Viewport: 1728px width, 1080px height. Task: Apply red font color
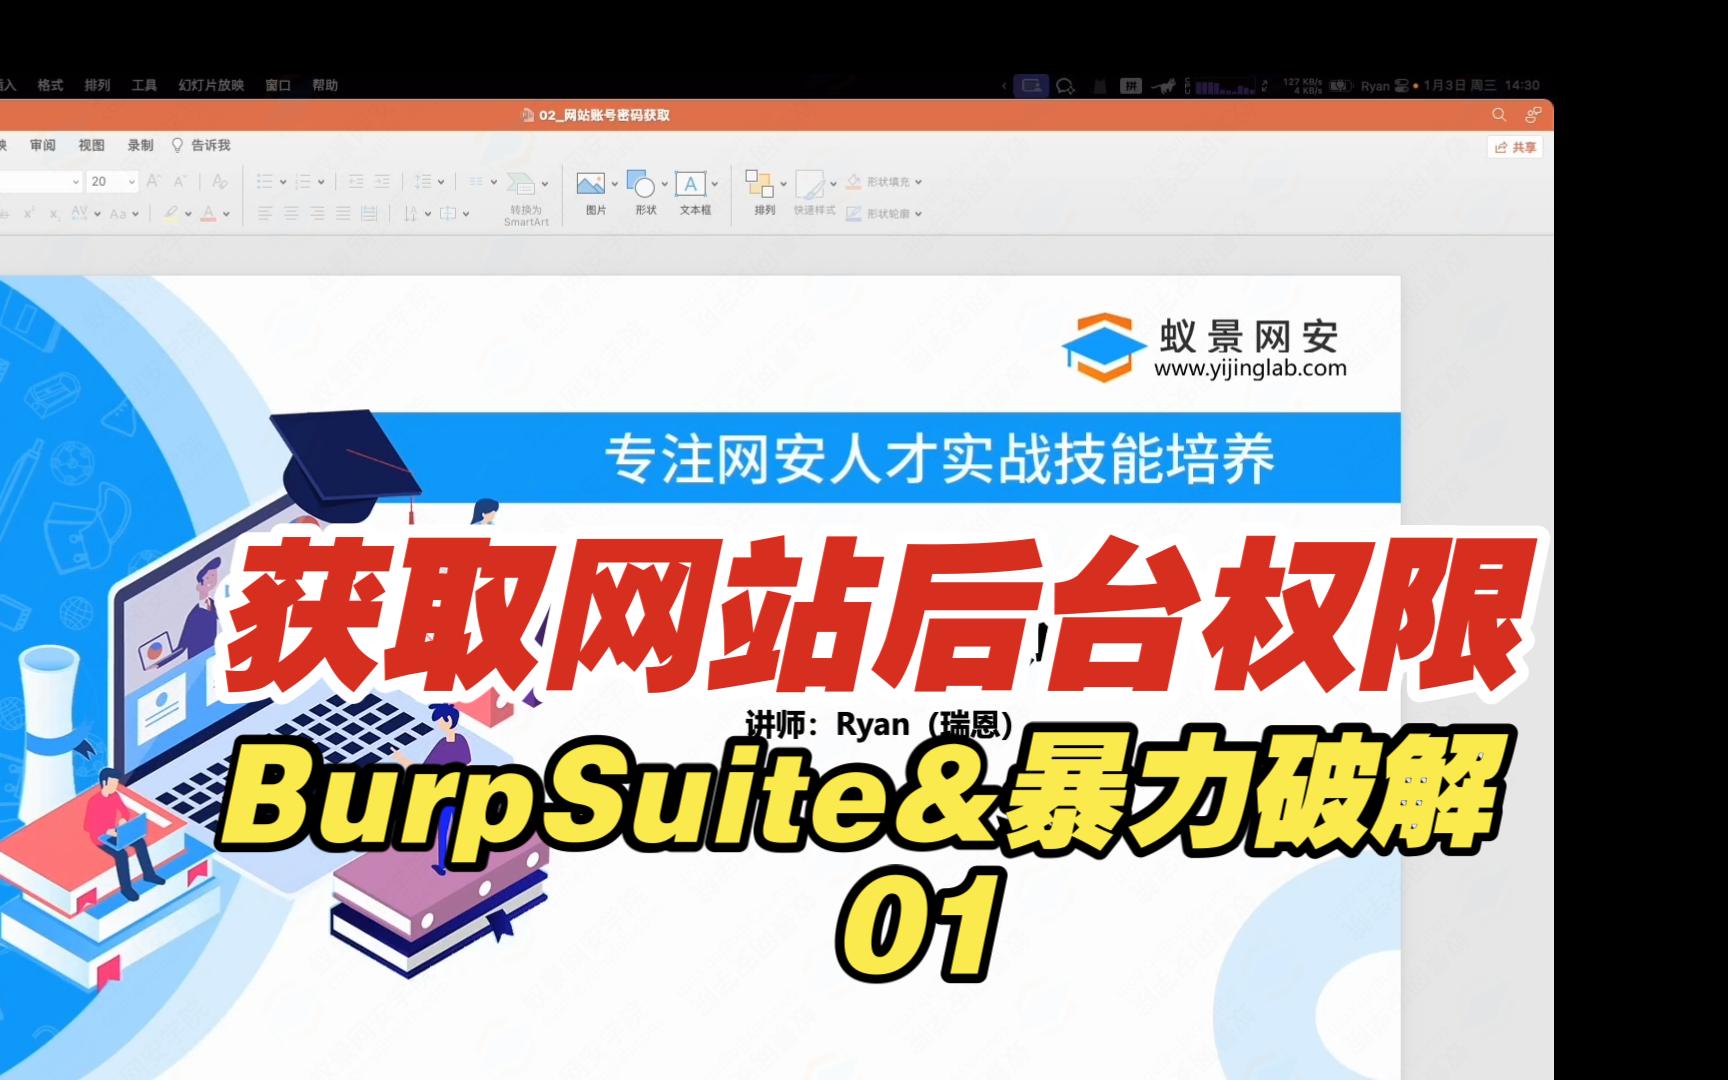click(209, 213)
